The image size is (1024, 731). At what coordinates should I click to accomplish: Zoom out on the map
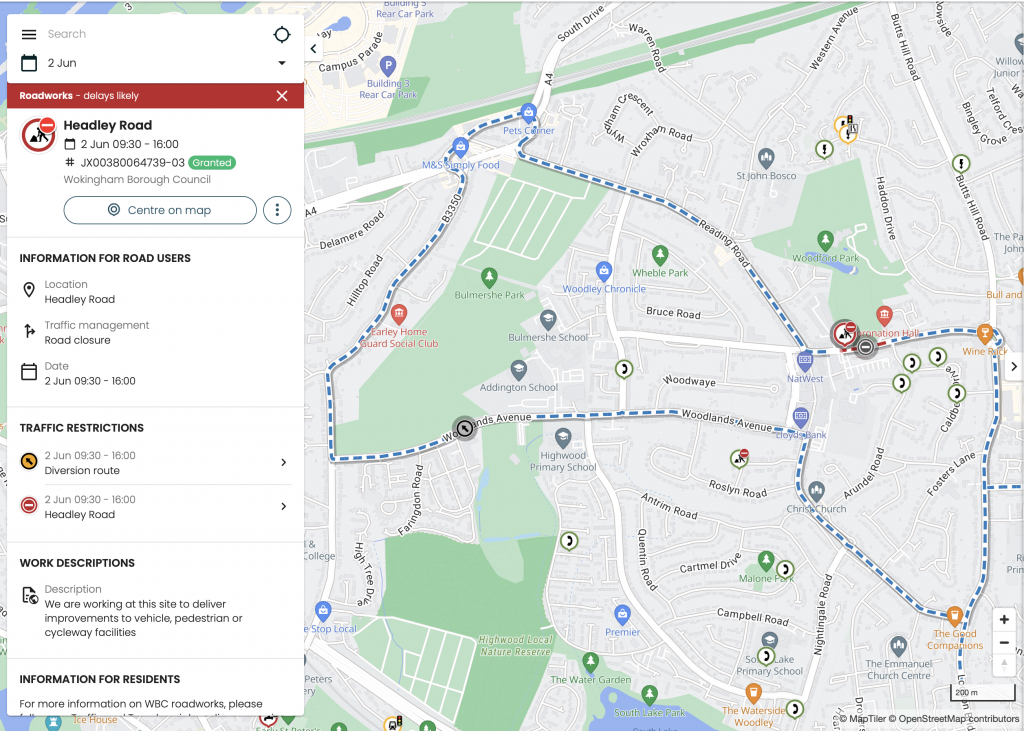[x=1004, y=643]
